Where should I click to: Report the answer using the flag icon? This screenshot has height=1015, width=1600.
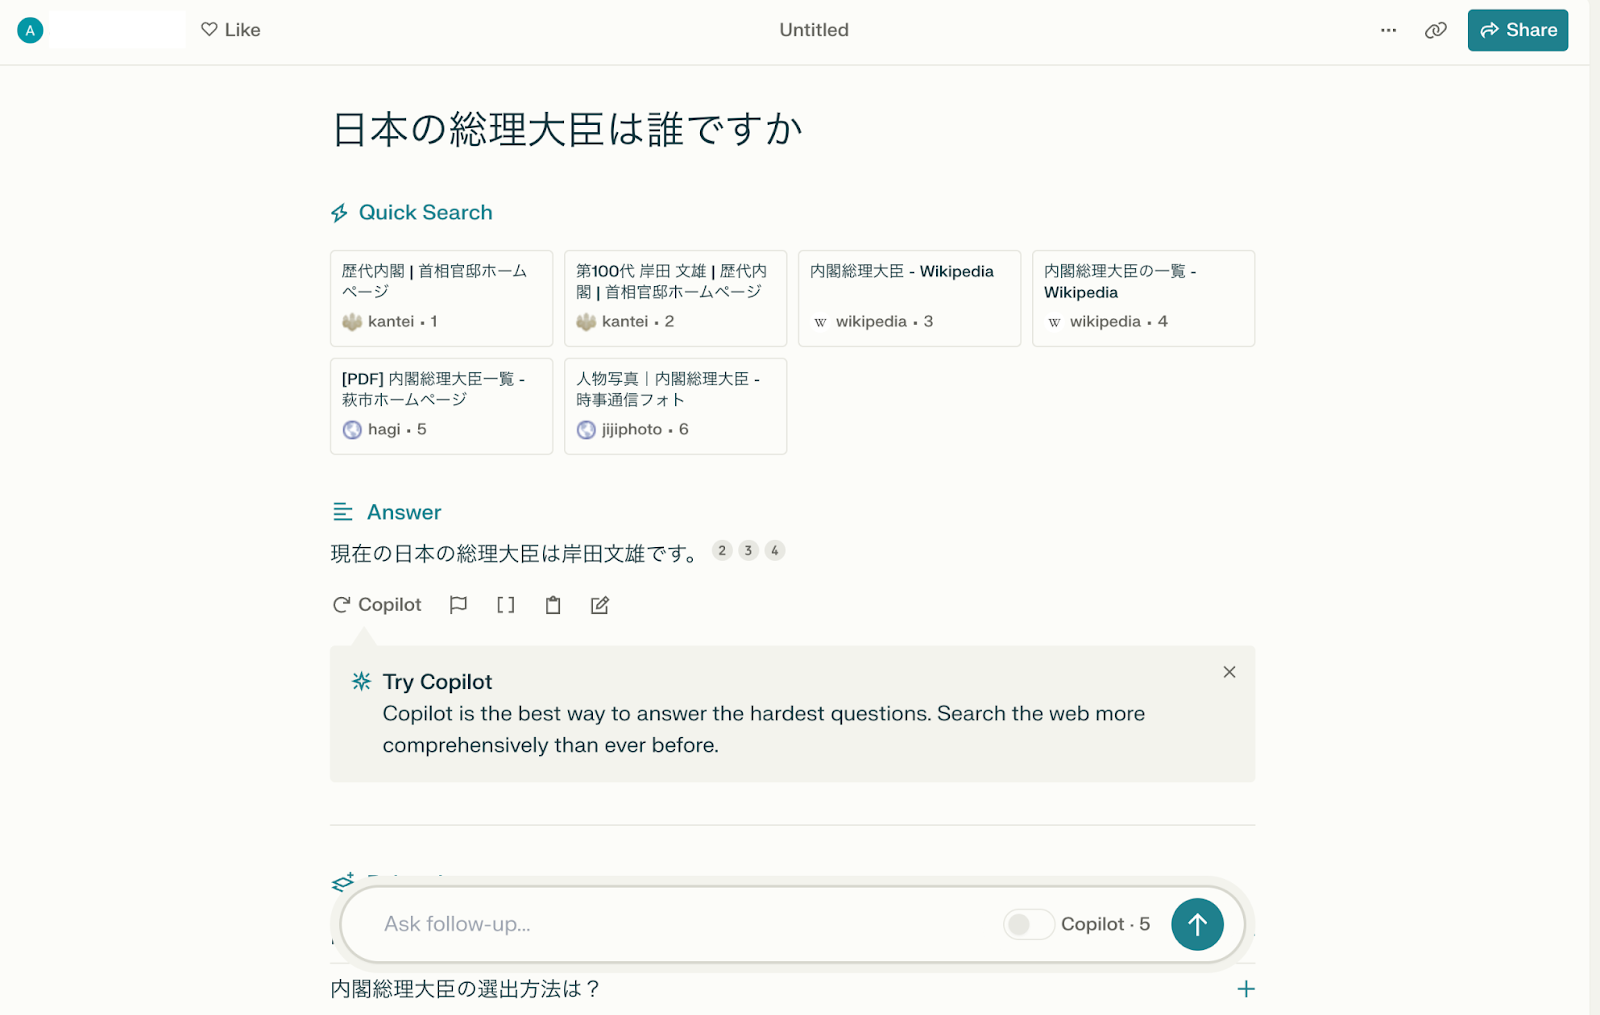click(458, 605)
